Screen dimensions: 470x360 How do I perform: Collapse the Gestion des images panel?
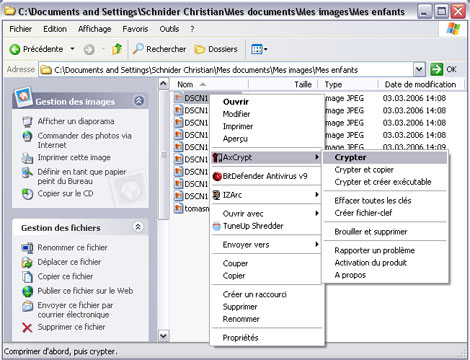tap(139, 100)
